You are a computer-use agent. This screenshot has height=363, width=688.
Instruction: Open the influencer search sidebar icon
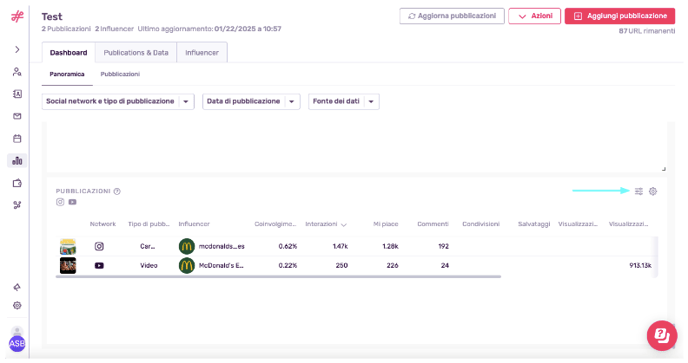[17, 72]
